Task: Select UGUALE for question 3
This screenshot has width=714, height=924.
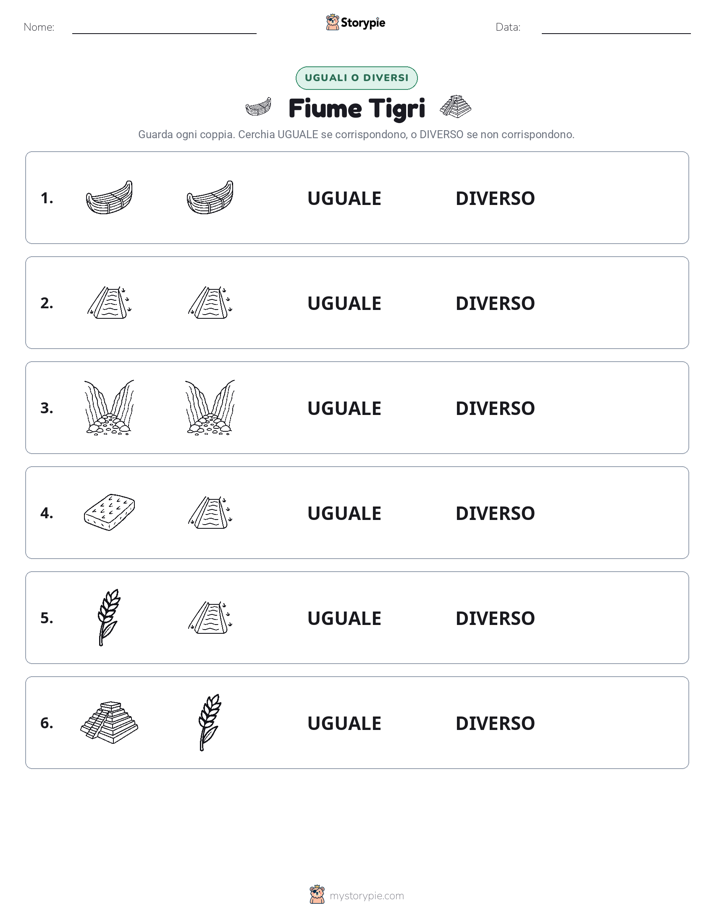Action: [344, 408]
